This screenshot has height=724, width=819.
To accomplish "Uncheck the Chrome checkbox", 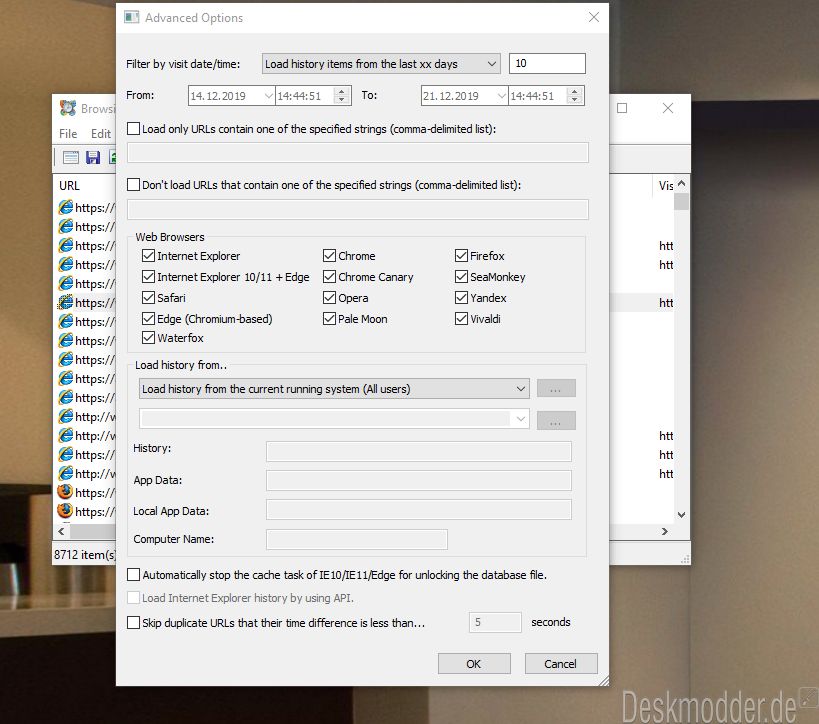I will [329, 255].
